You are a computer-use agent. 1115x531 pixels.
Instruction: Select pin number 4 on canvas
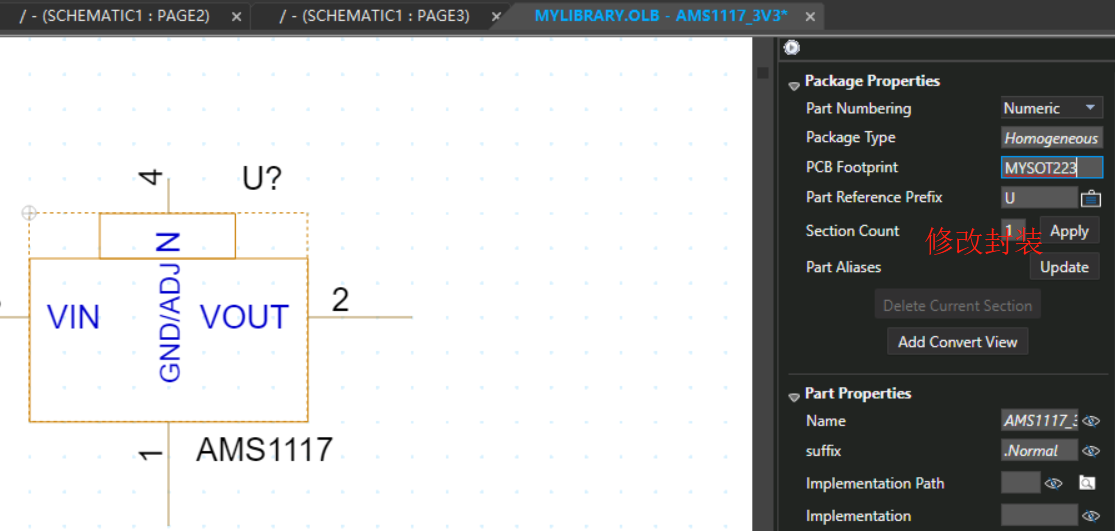[150, 176]
